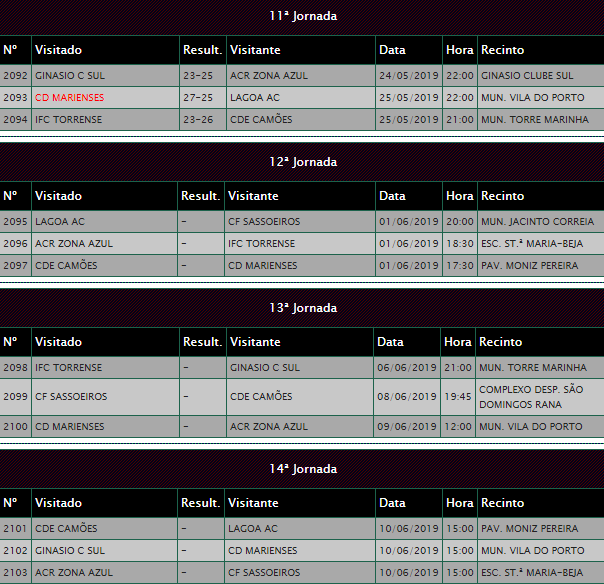Click LAGOA AC visitor in match 2093
The height and width of the screenshot is (584, 604).
(255, 97)
